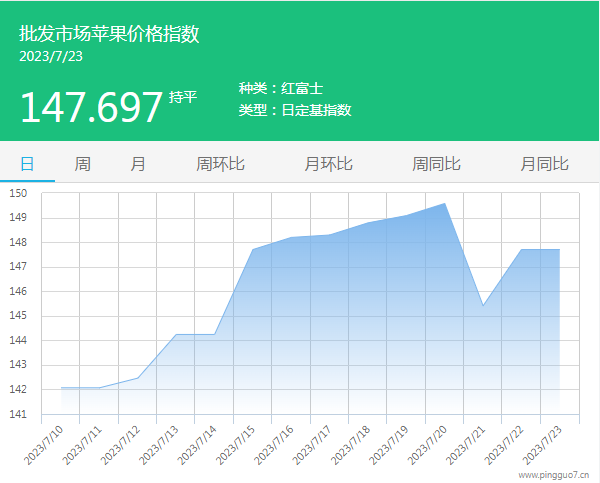Click the 150 y-axis label
This screenshot has width=600, height=483.
[x=19, y=193]
